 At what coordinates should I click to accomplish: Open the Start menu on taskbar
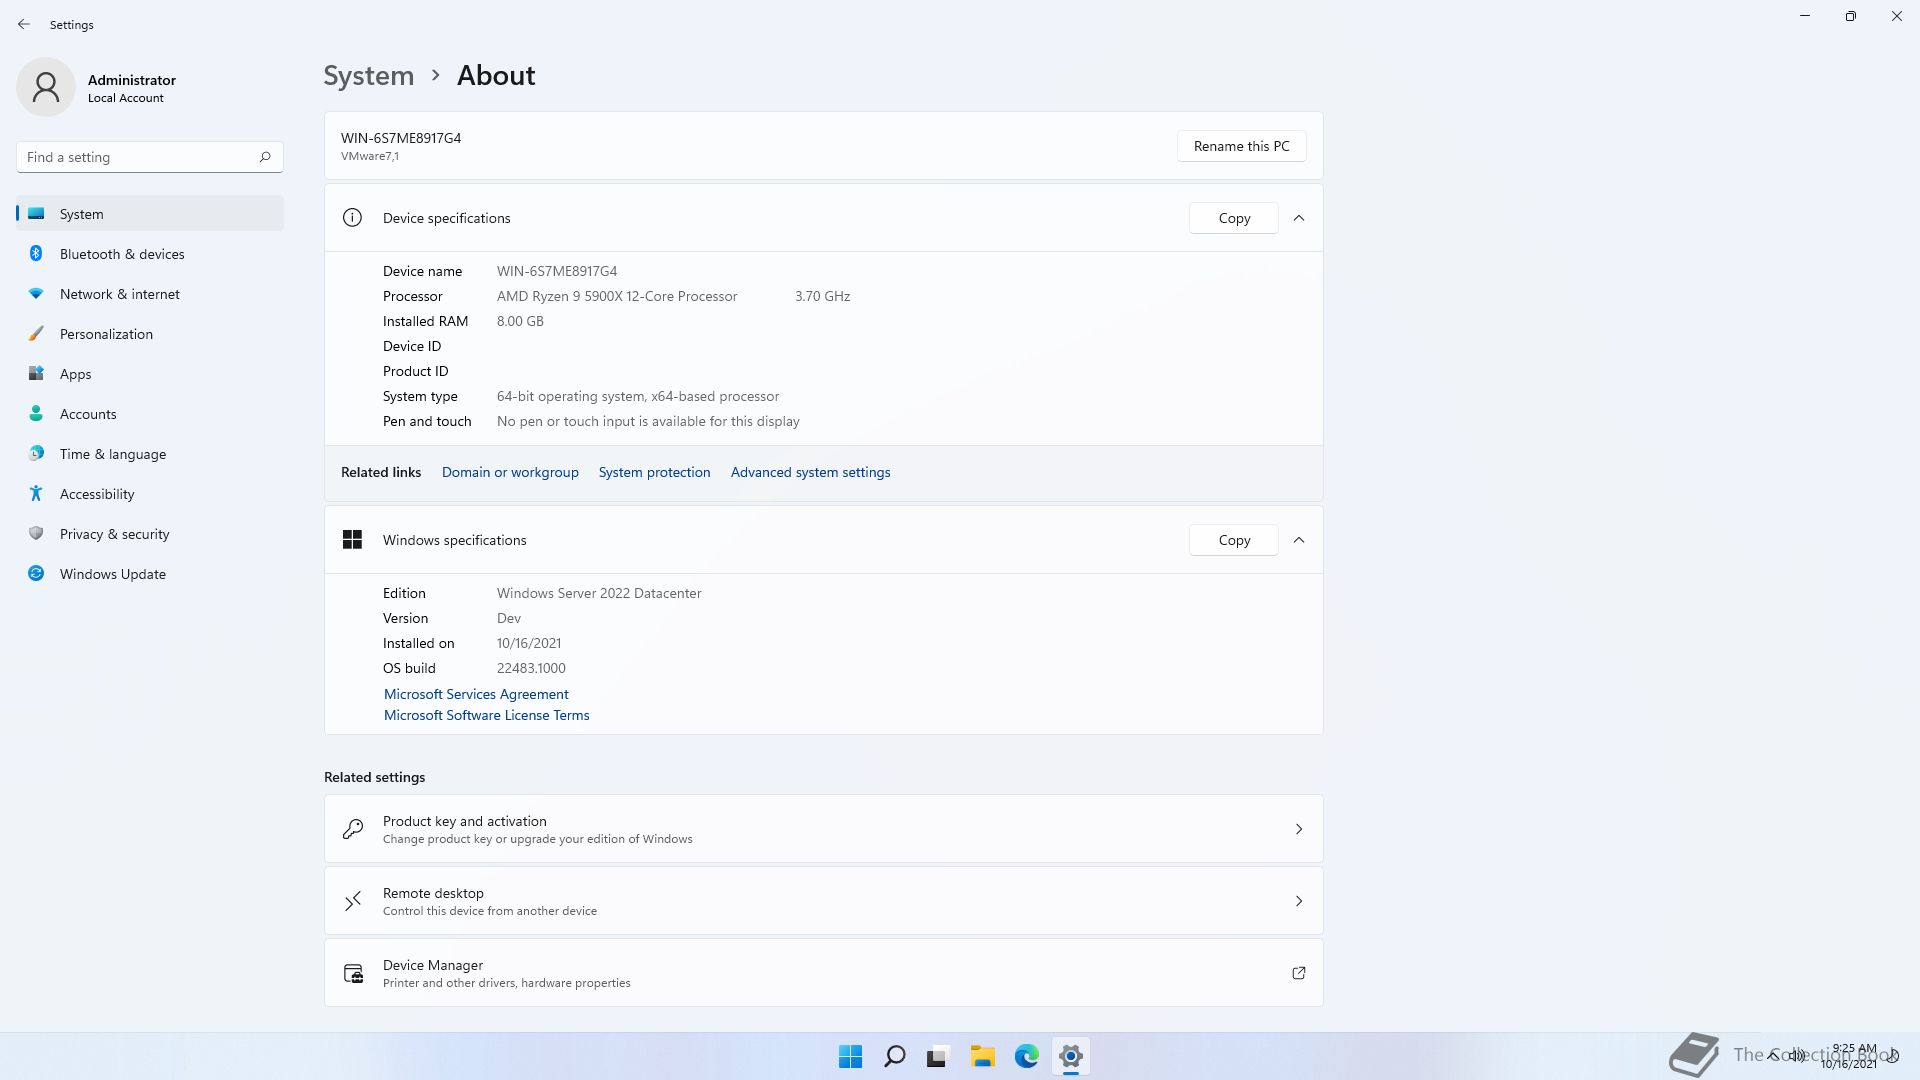(851, 1056)
